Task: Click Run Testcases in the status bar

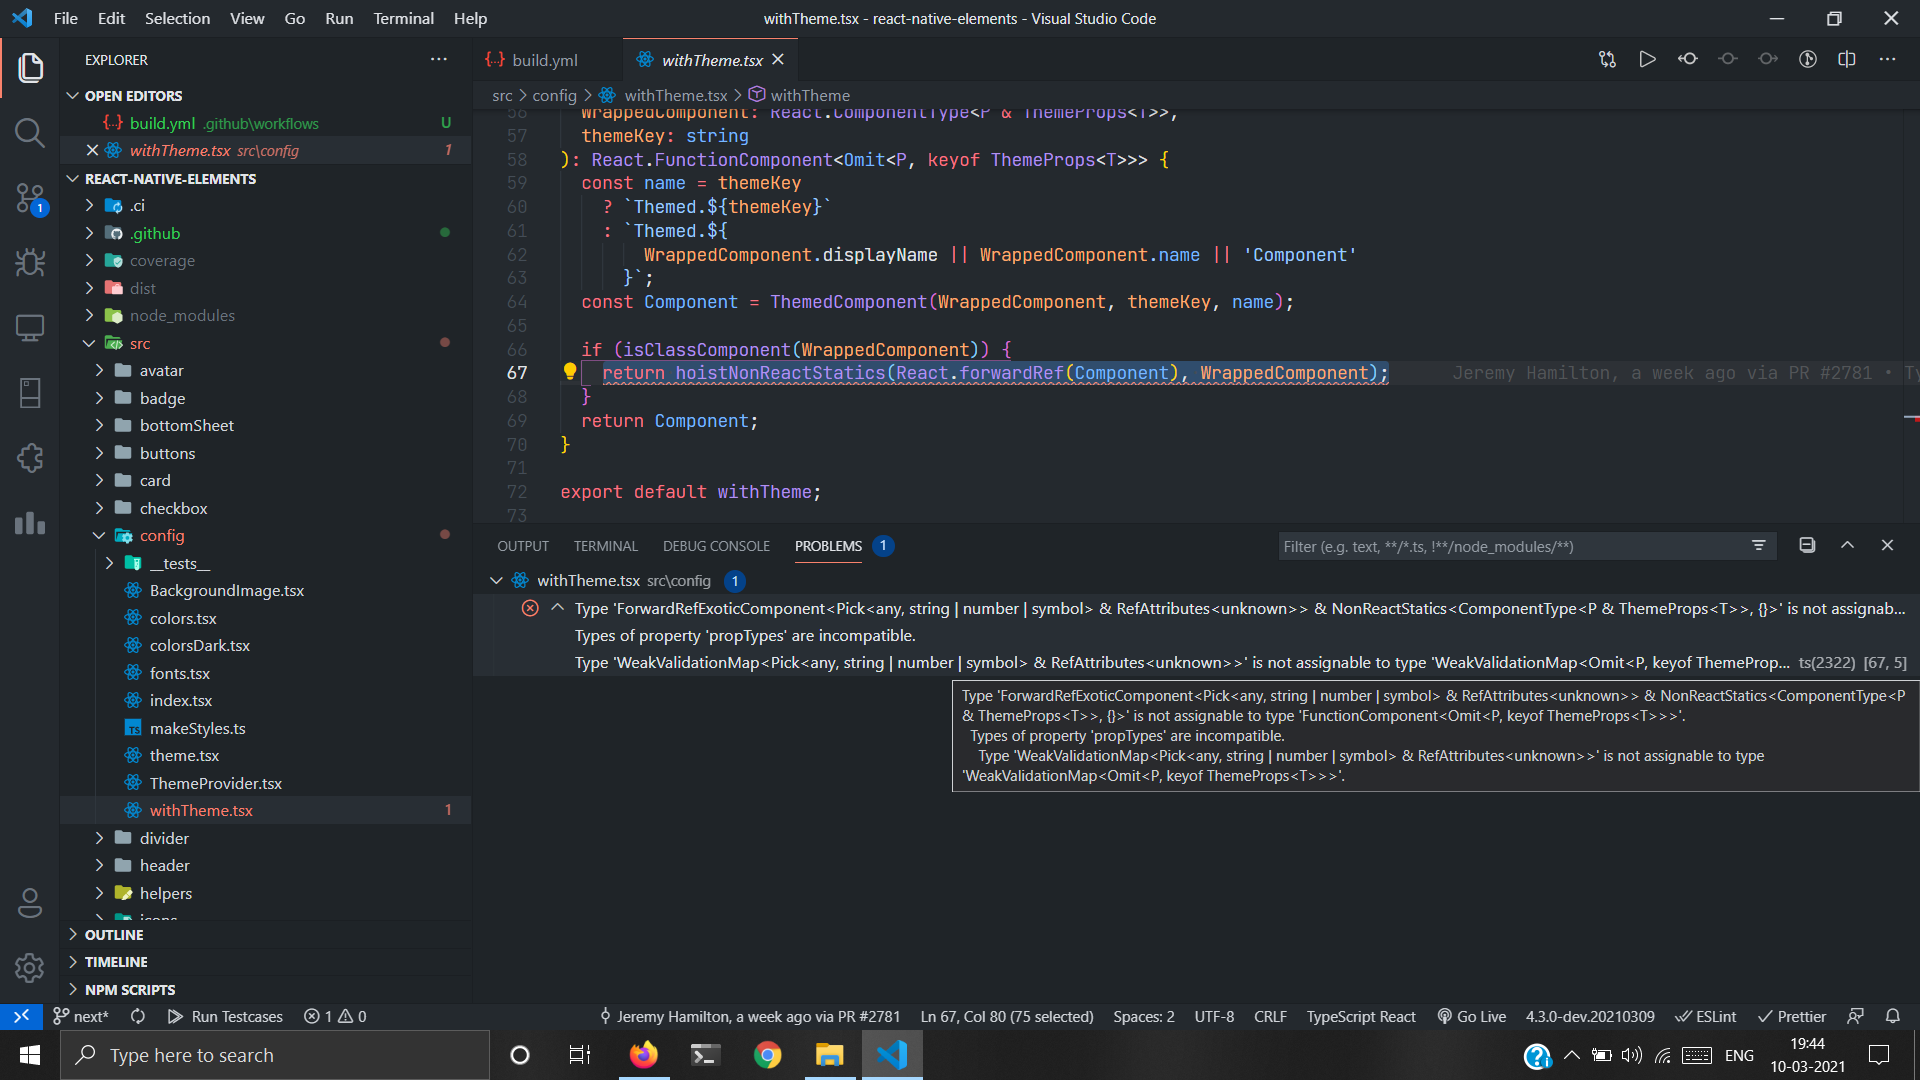Action: (x=225, y=1016)
